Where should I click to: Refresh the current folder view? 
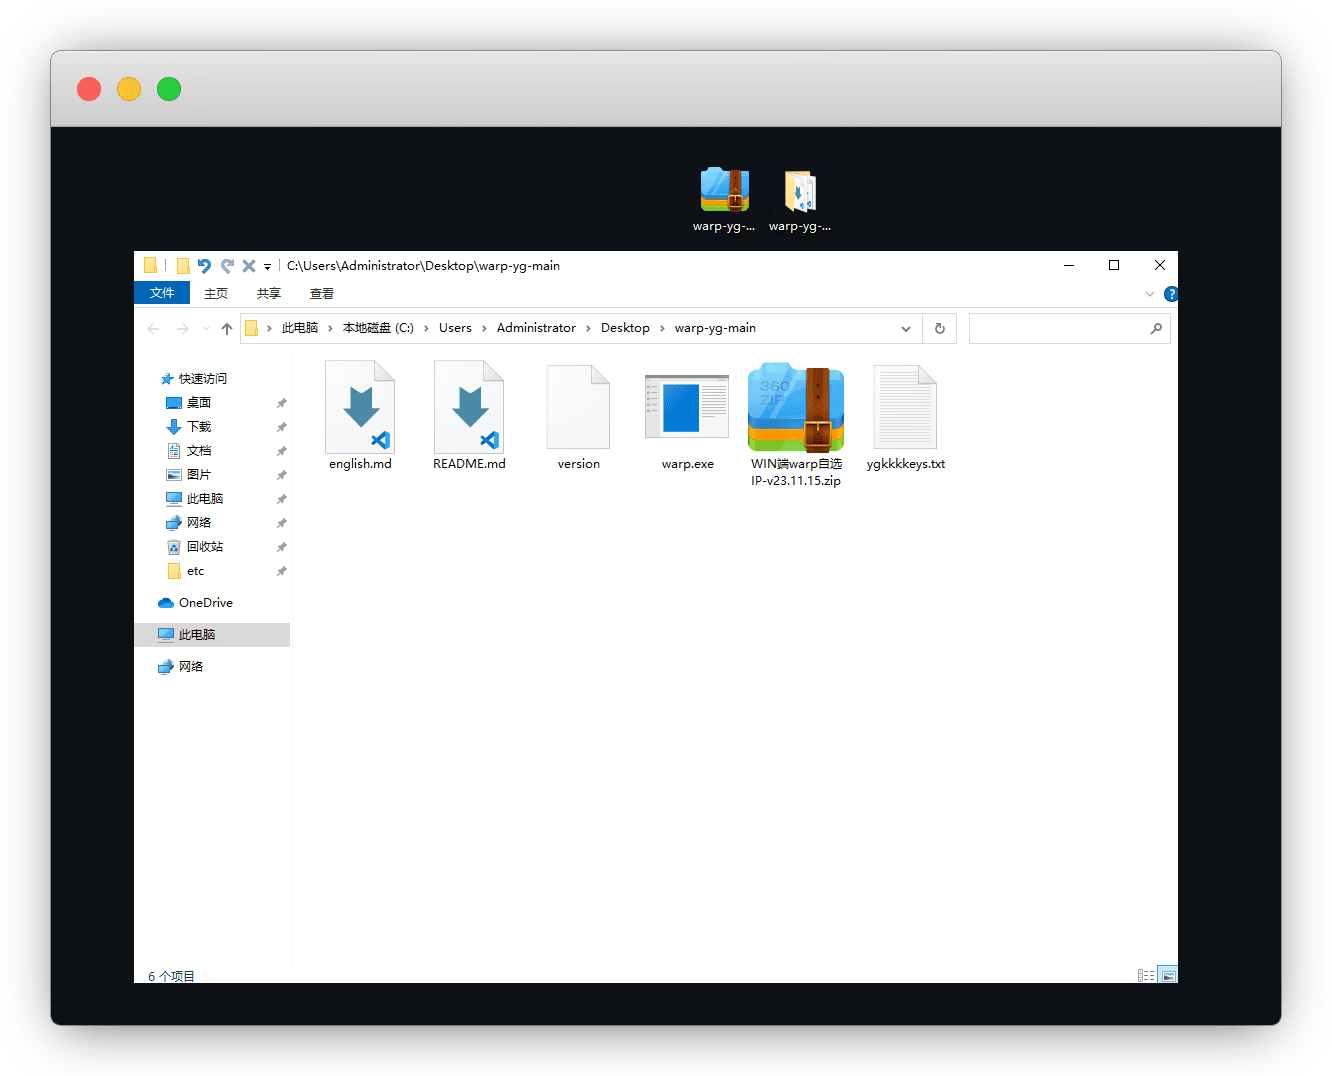(940, 328)
